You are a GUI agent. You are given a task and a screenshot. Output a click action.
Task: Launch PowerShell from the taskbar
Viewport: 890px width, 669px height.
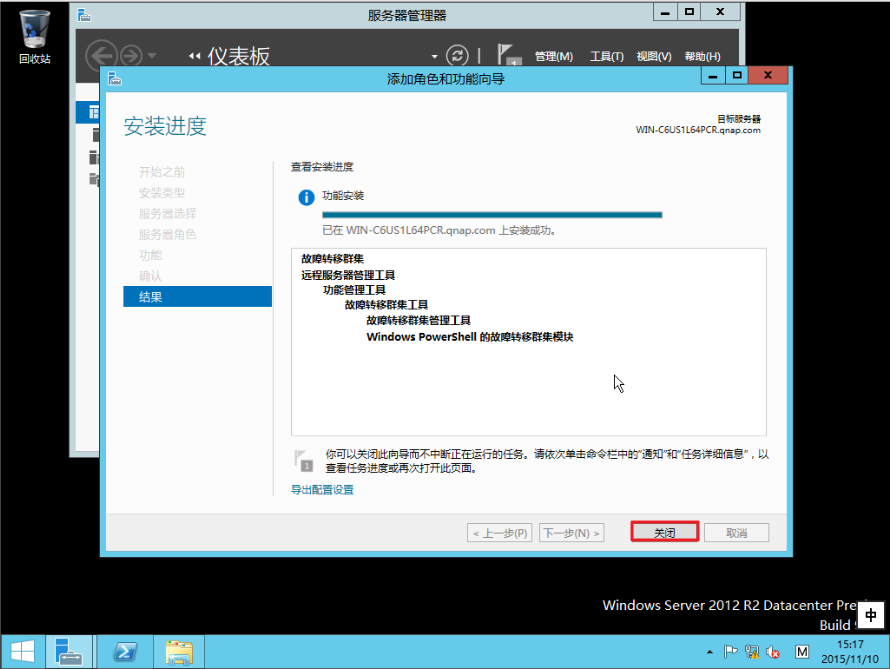point(125,651)
